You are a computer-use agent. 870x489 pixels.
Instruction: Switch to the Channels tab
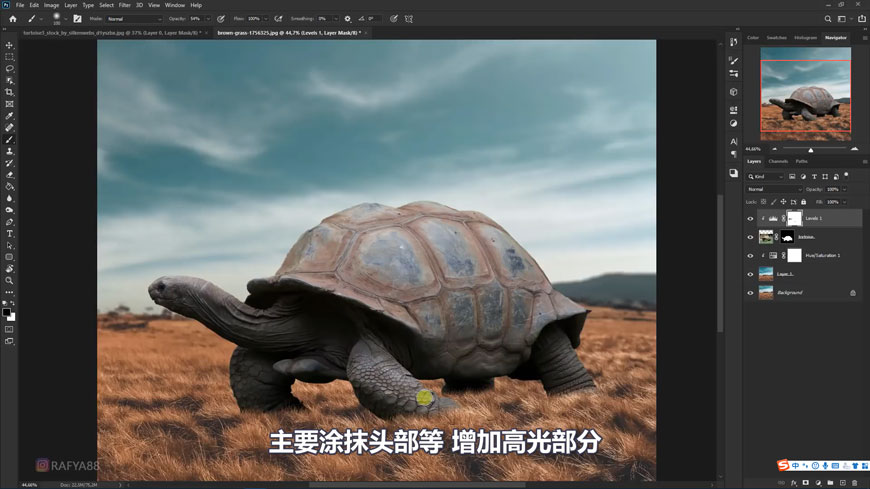click(x=778, y=161)
